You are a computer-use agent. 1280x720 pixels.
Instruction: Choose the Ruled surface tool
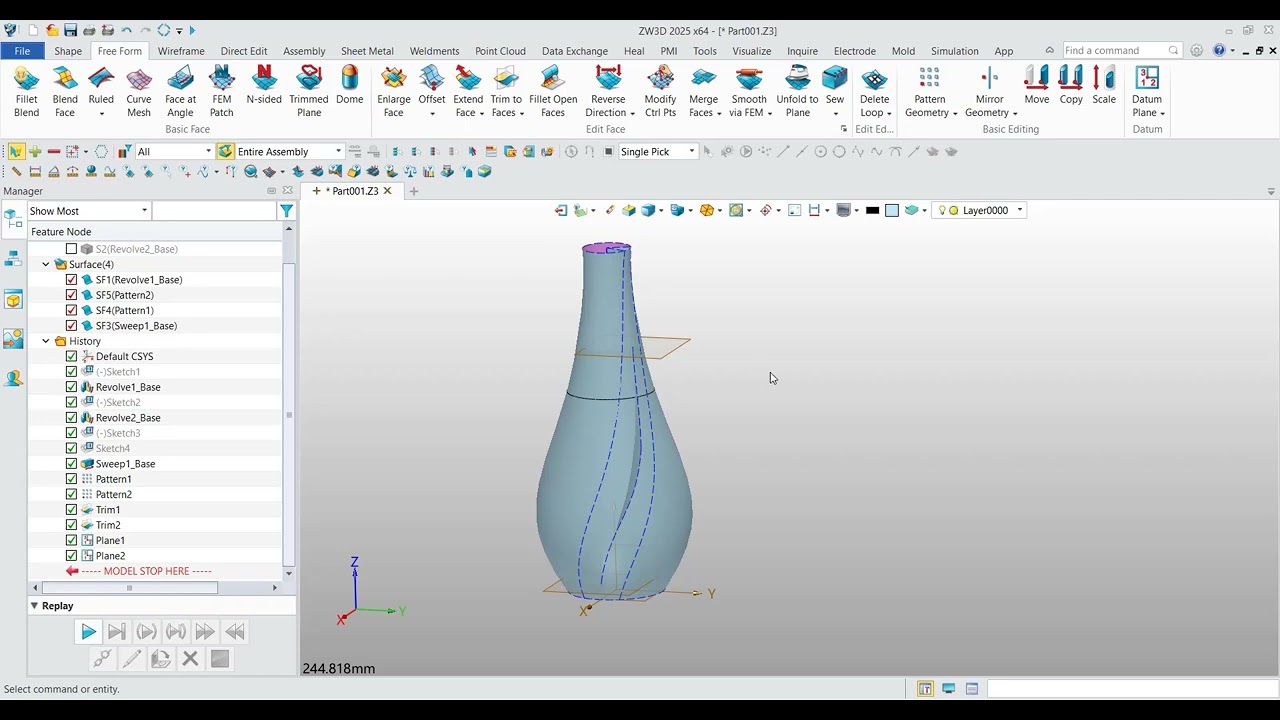click(101, 92)
